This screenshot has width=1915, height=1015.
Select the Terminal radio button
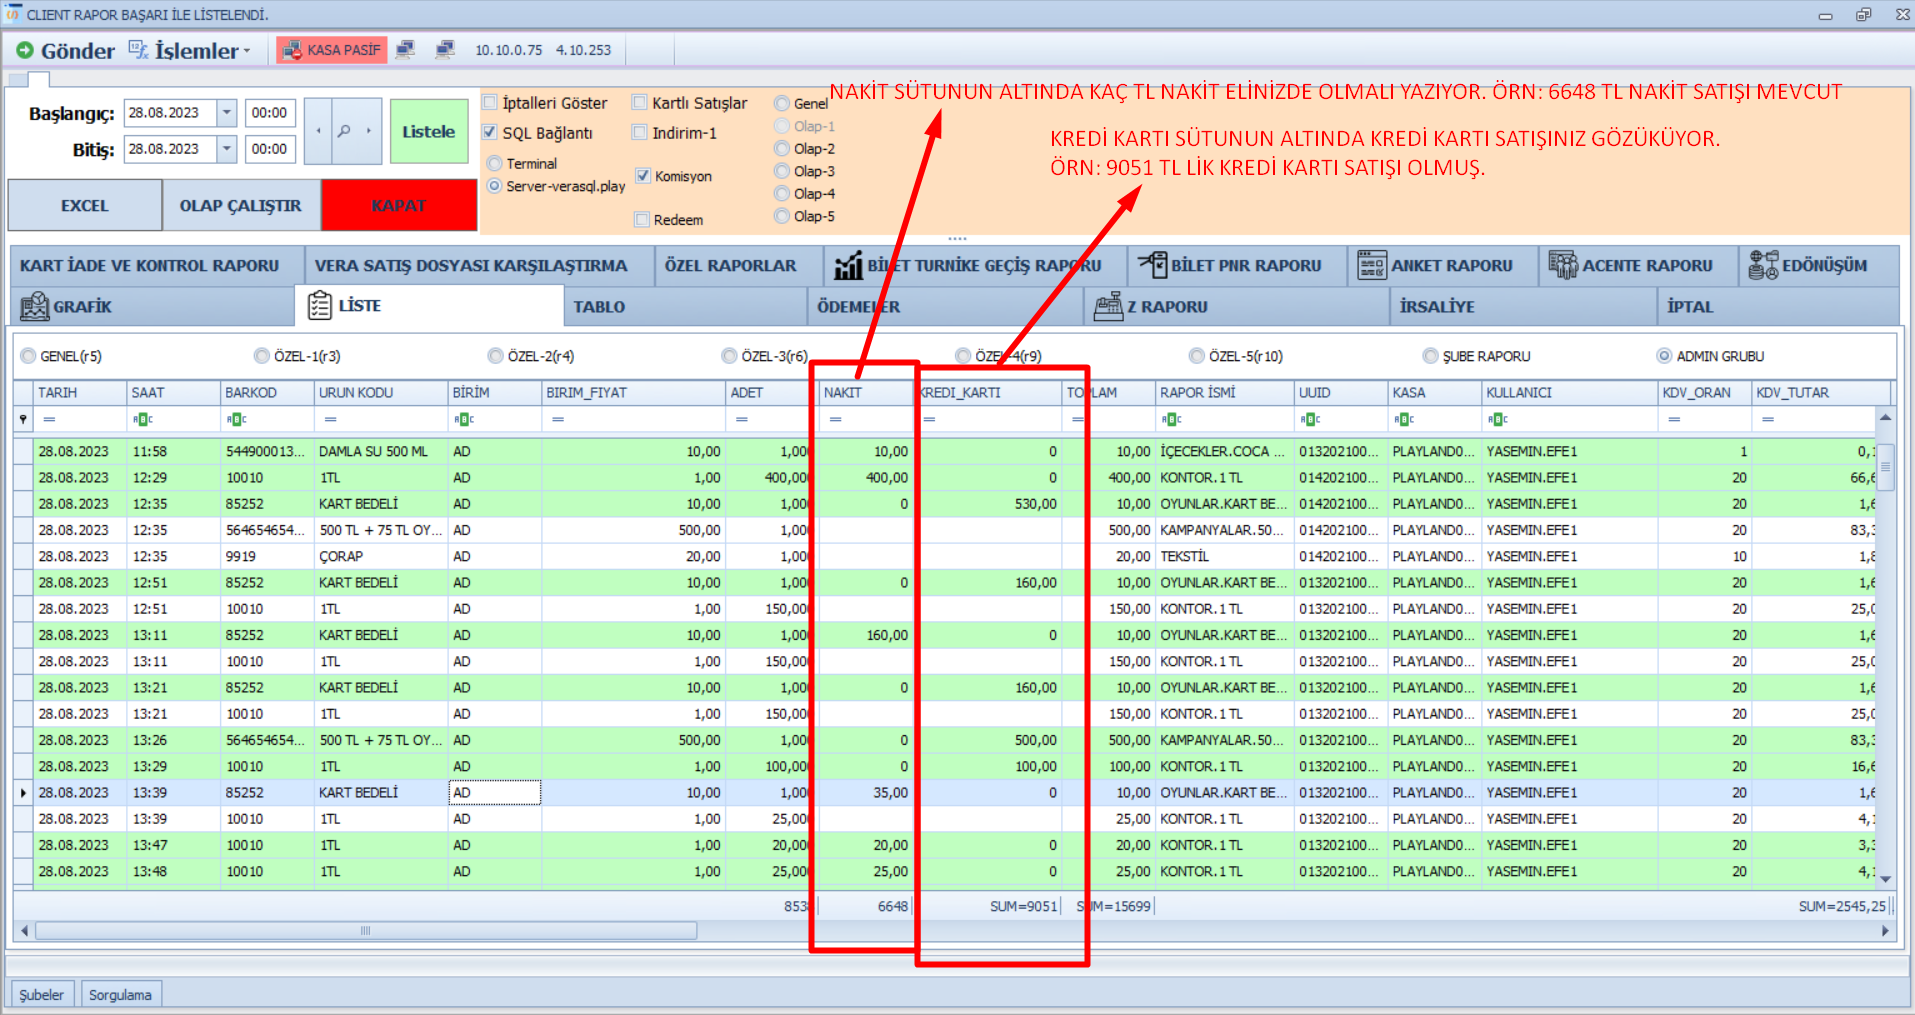pyautogui.click(x=494, y=164)
